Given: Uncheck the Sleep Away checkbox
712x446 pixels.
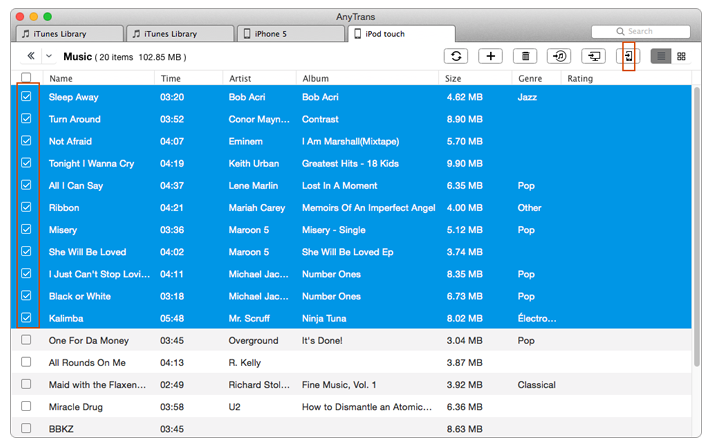Looking at the screenshot, I should pos(26,96).
